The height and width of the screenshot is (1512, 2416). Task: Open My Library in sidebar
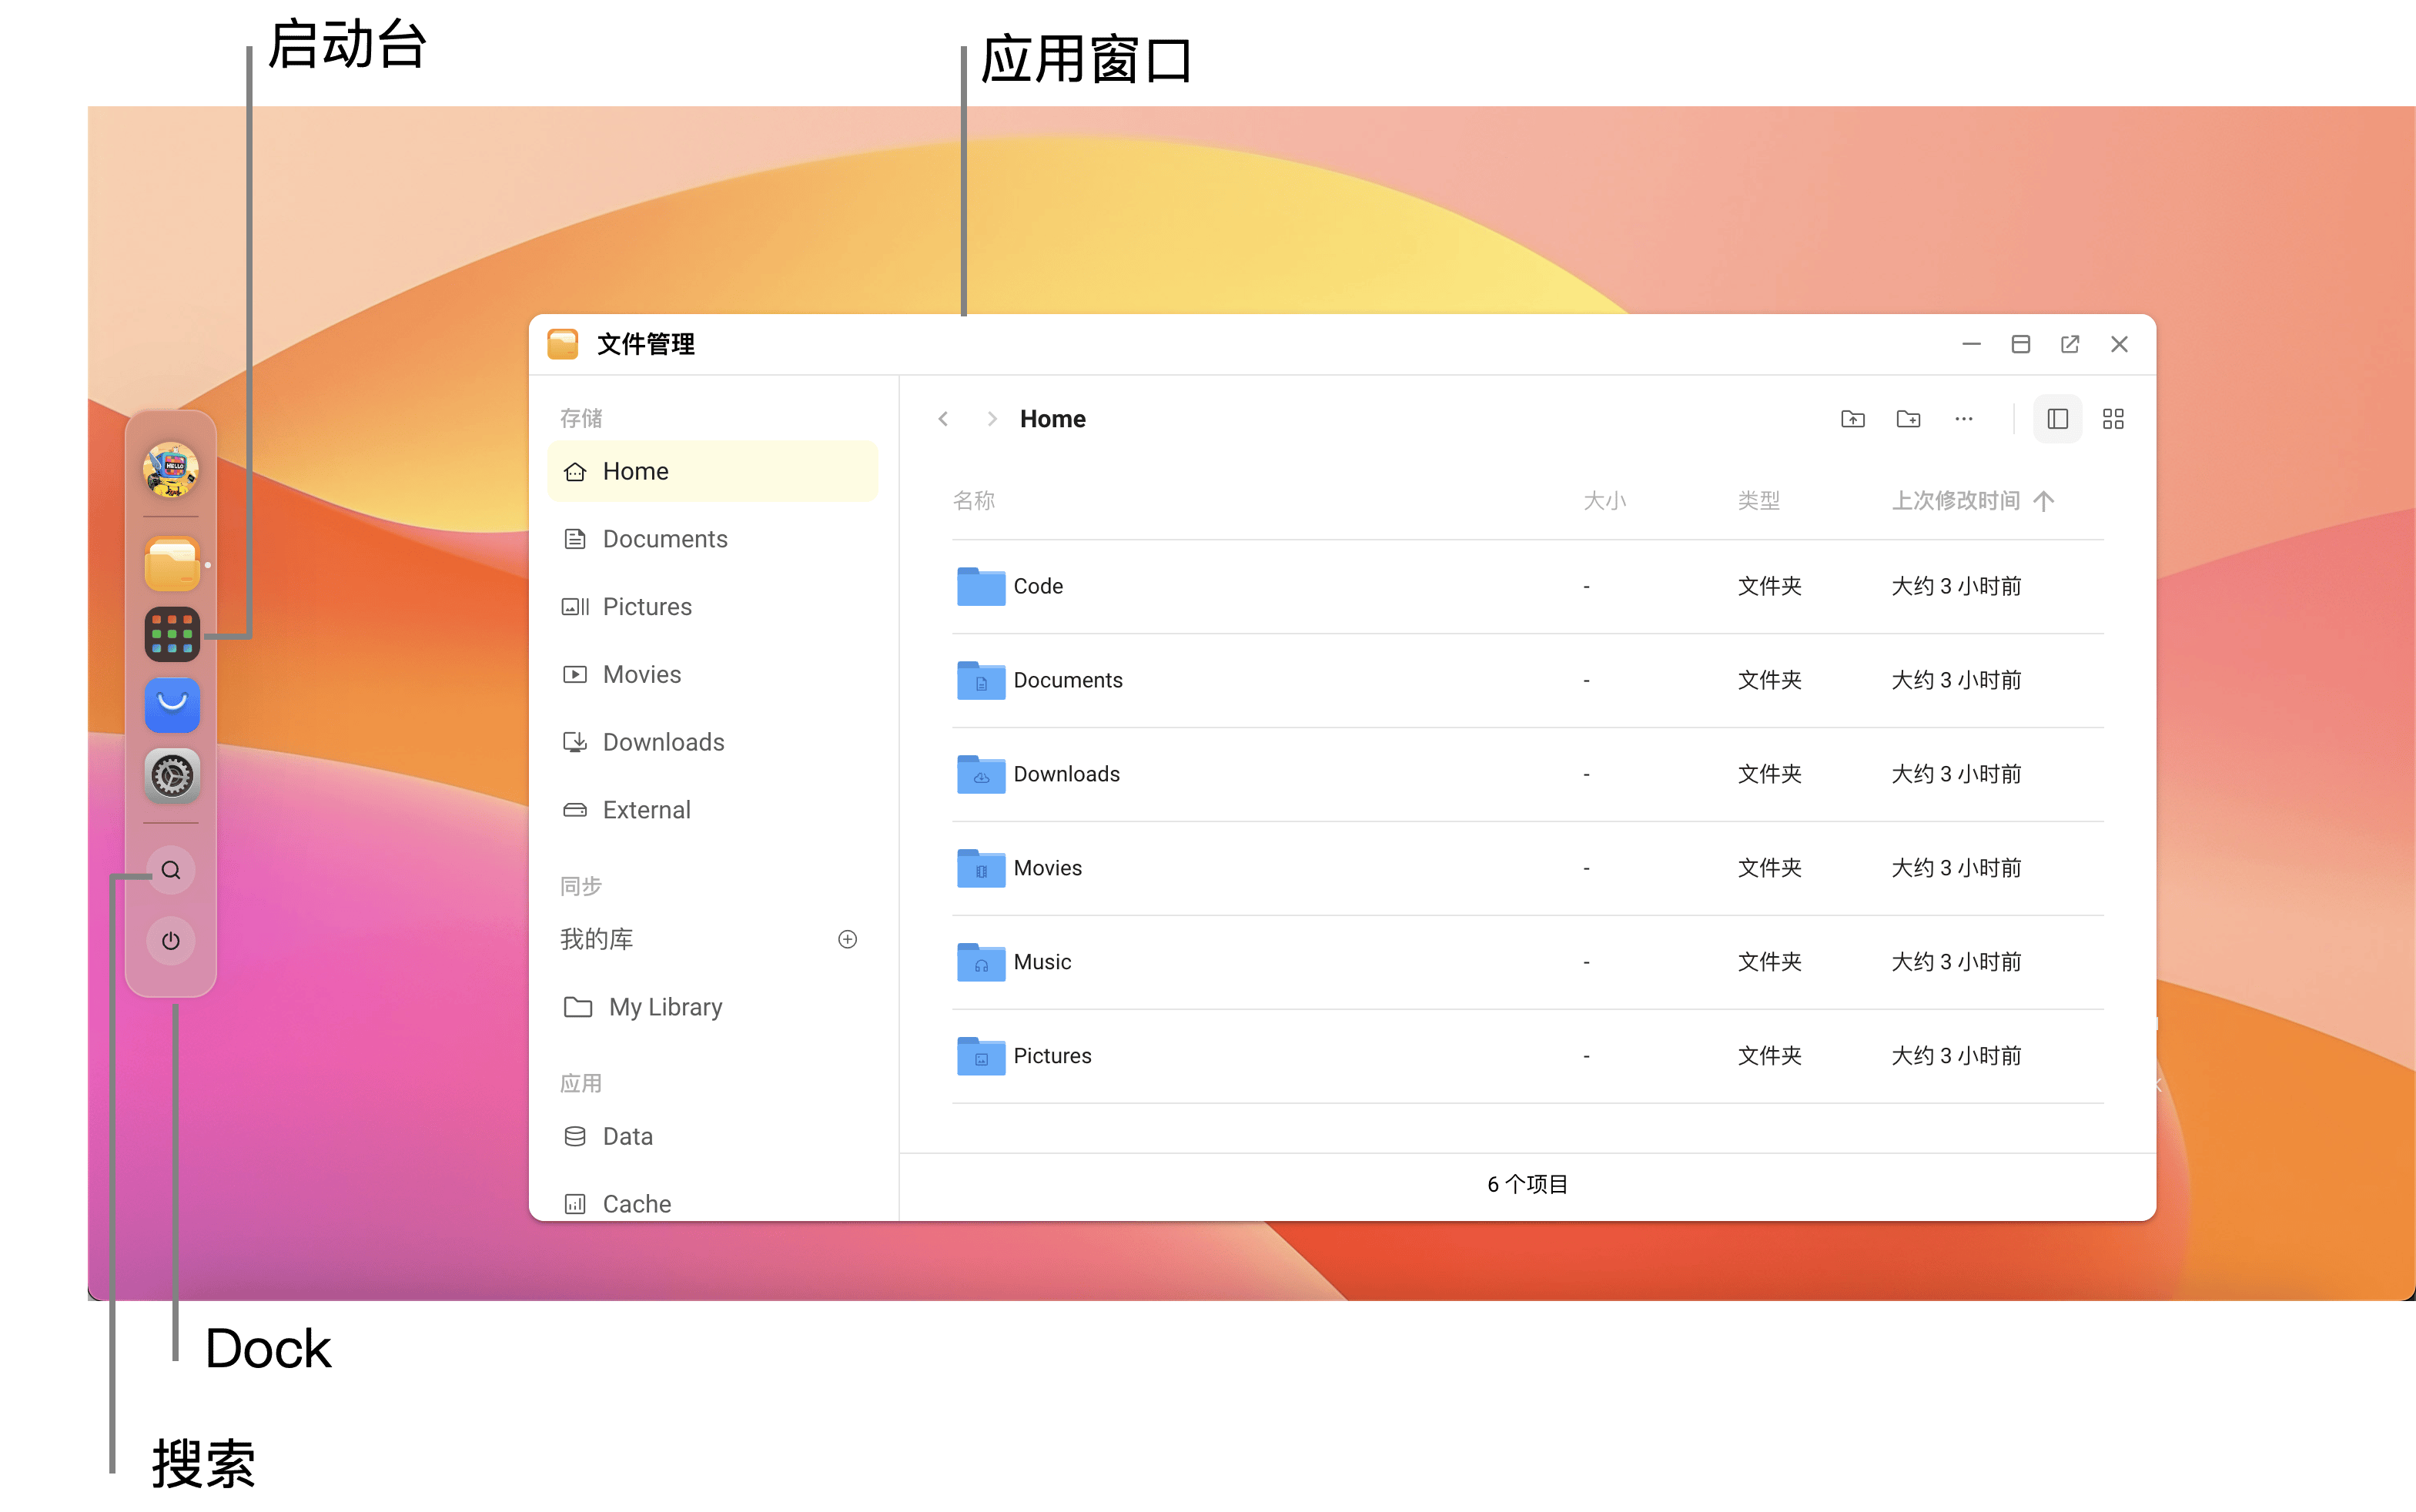coord(665,1007)
